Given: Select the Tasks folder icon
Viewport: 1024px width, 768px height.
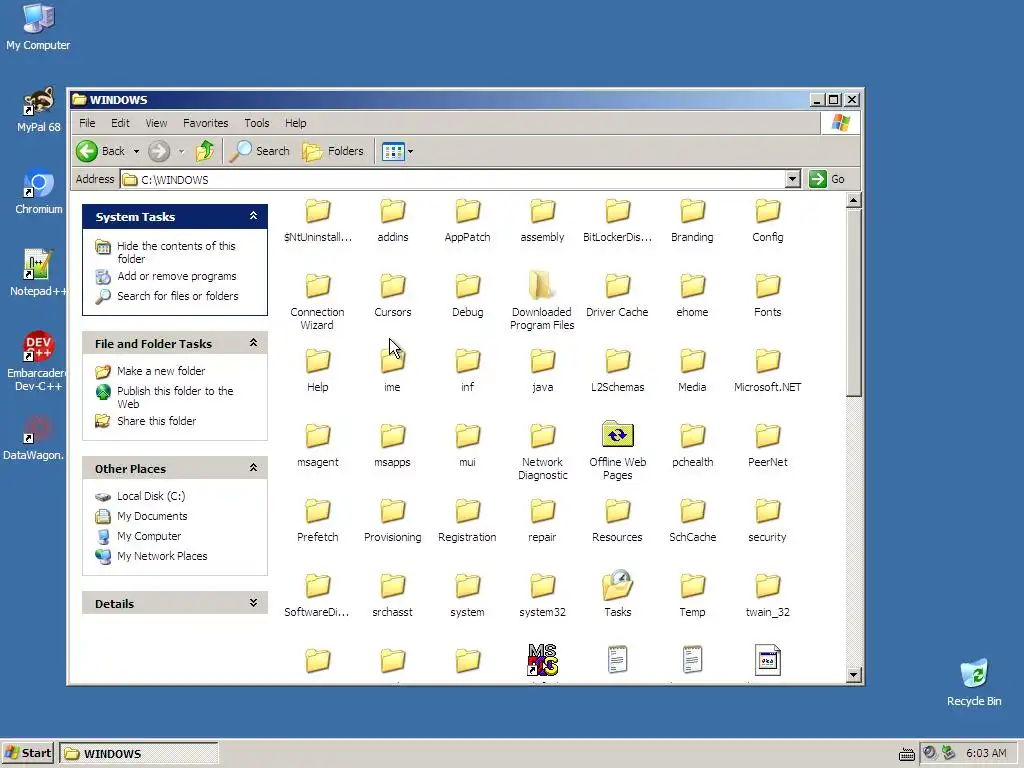Looking at the screenshot, I should [618, 585].
